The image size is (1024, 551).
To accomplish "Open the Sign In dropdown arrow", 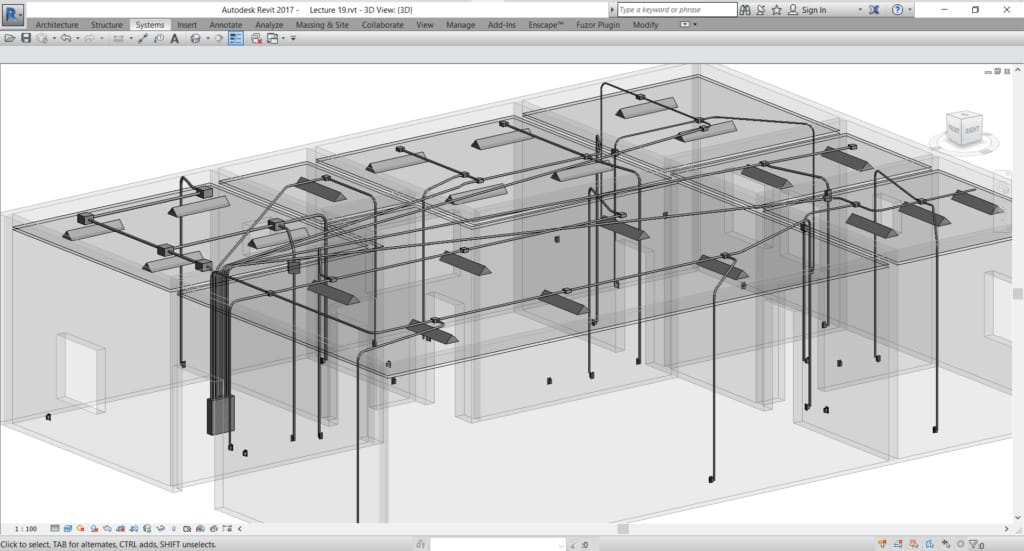I will click(859, 10).
